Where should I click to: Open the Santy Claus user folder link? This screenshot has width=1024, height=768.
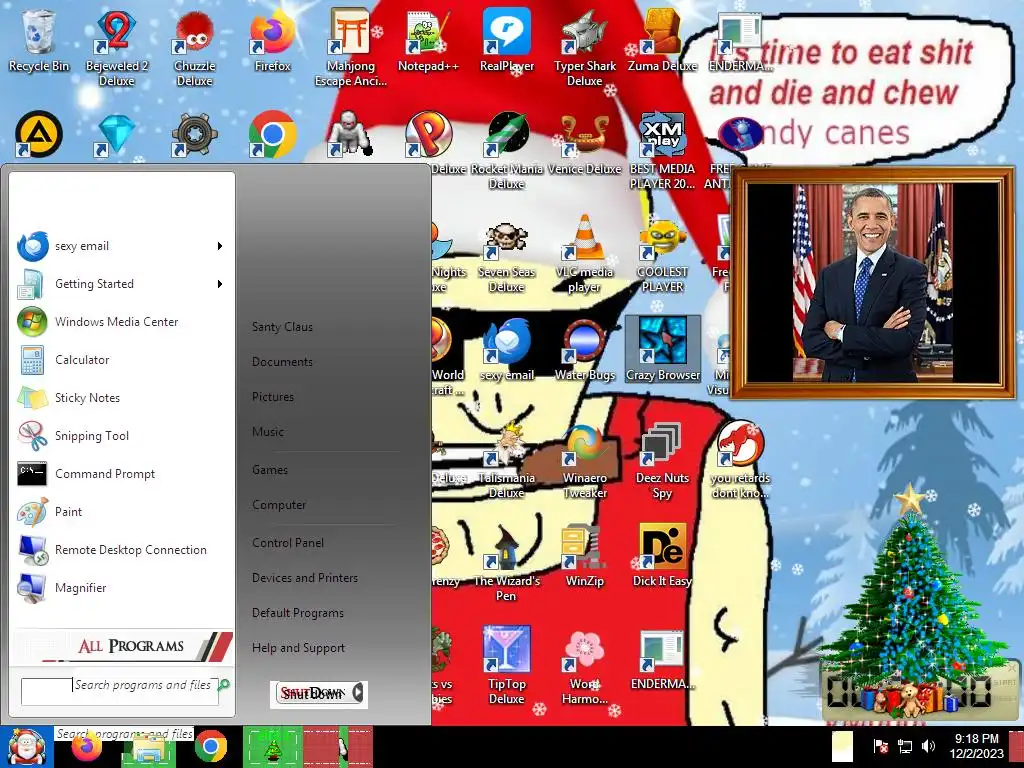coord(282,327)
